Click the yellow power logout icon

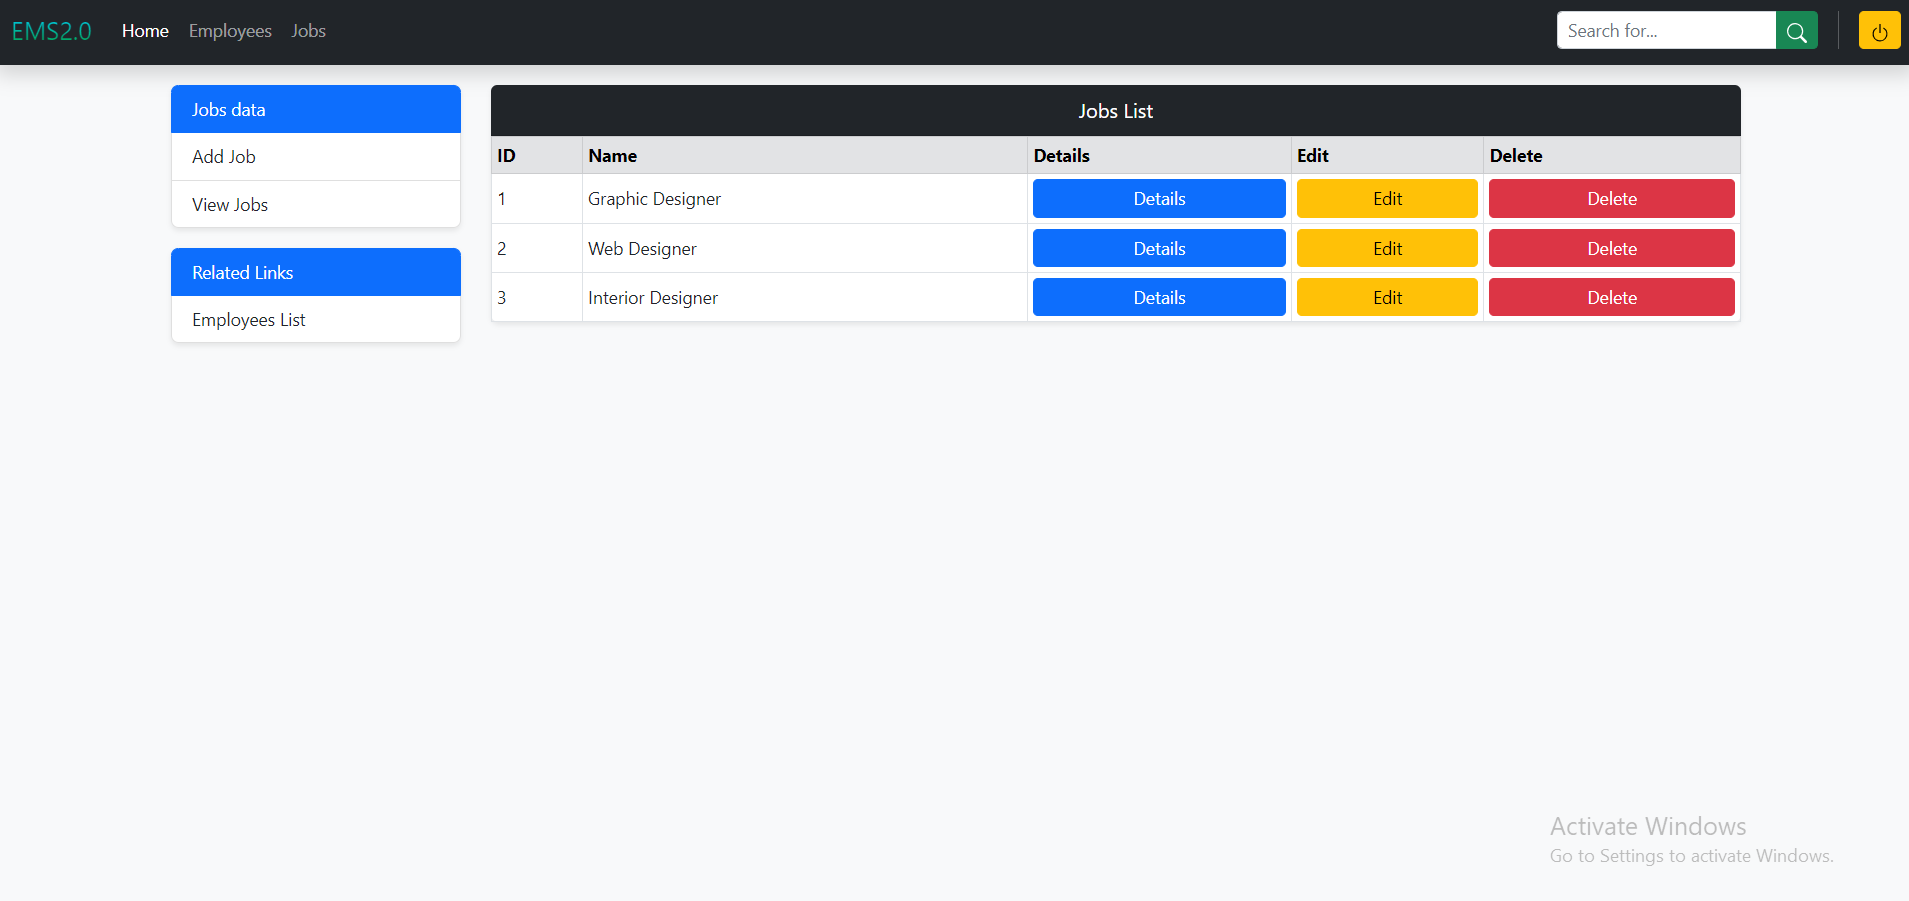tap(1879, 31)
